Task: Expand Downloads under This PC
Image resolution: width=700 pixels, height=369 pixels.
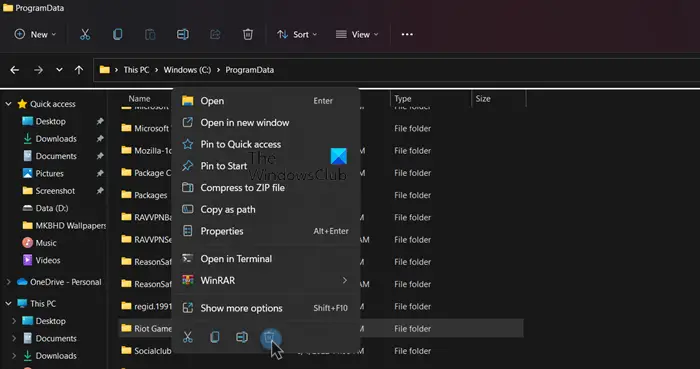Action: click(x=14, y=356)
